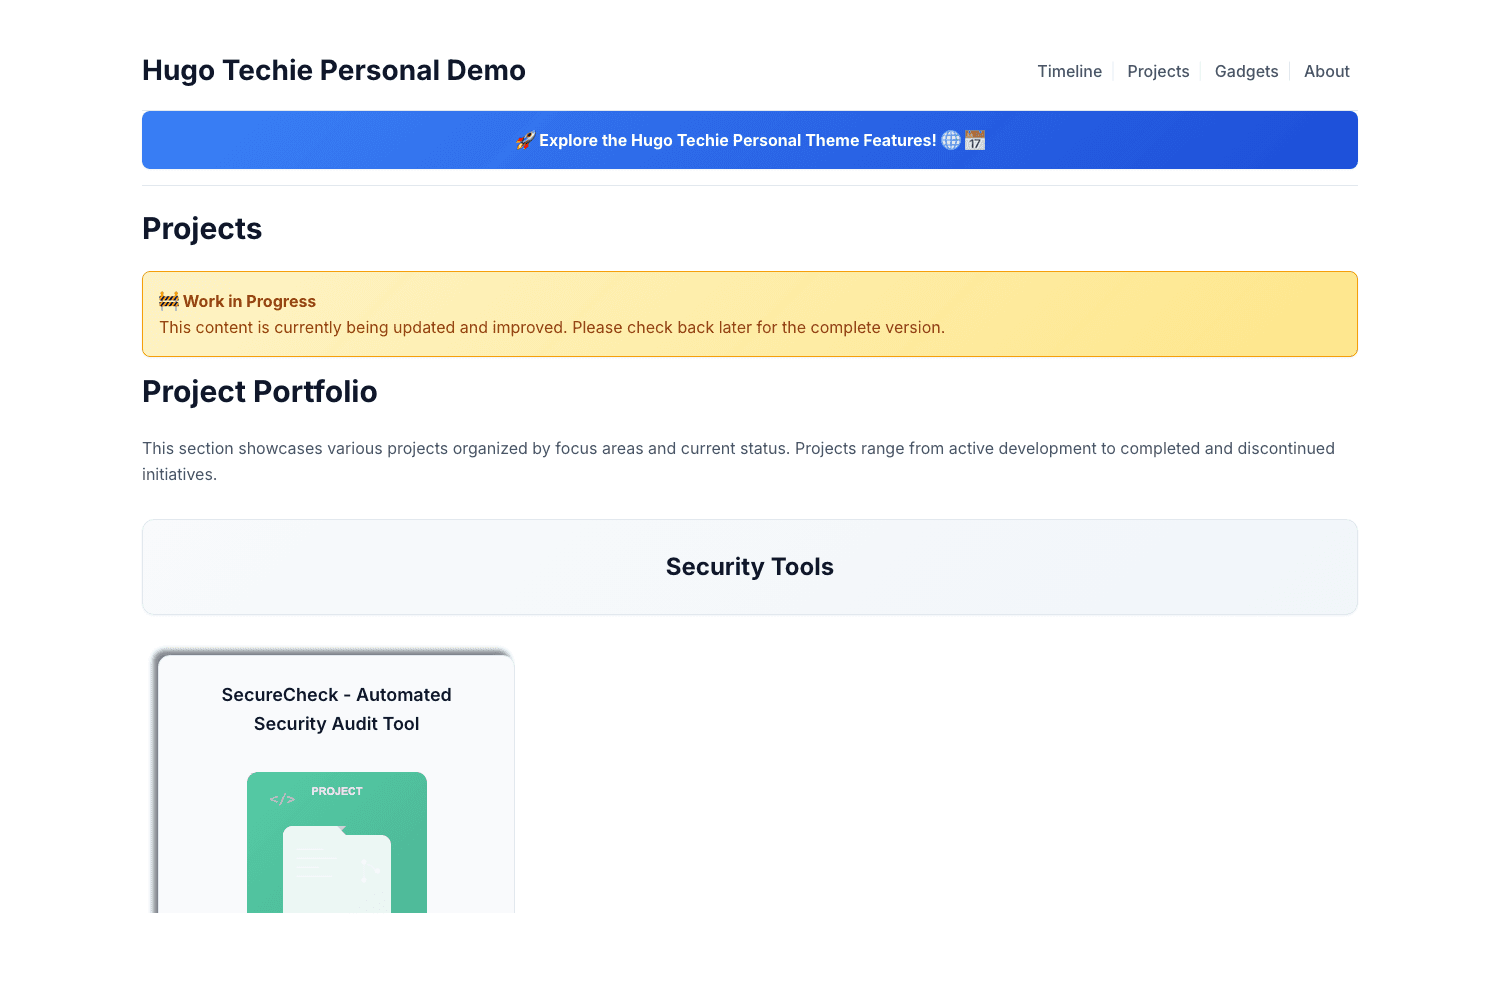Click the git branch icon on the project image
This screenshot has height=1000, width=1500.
click(x=371, y=870)
